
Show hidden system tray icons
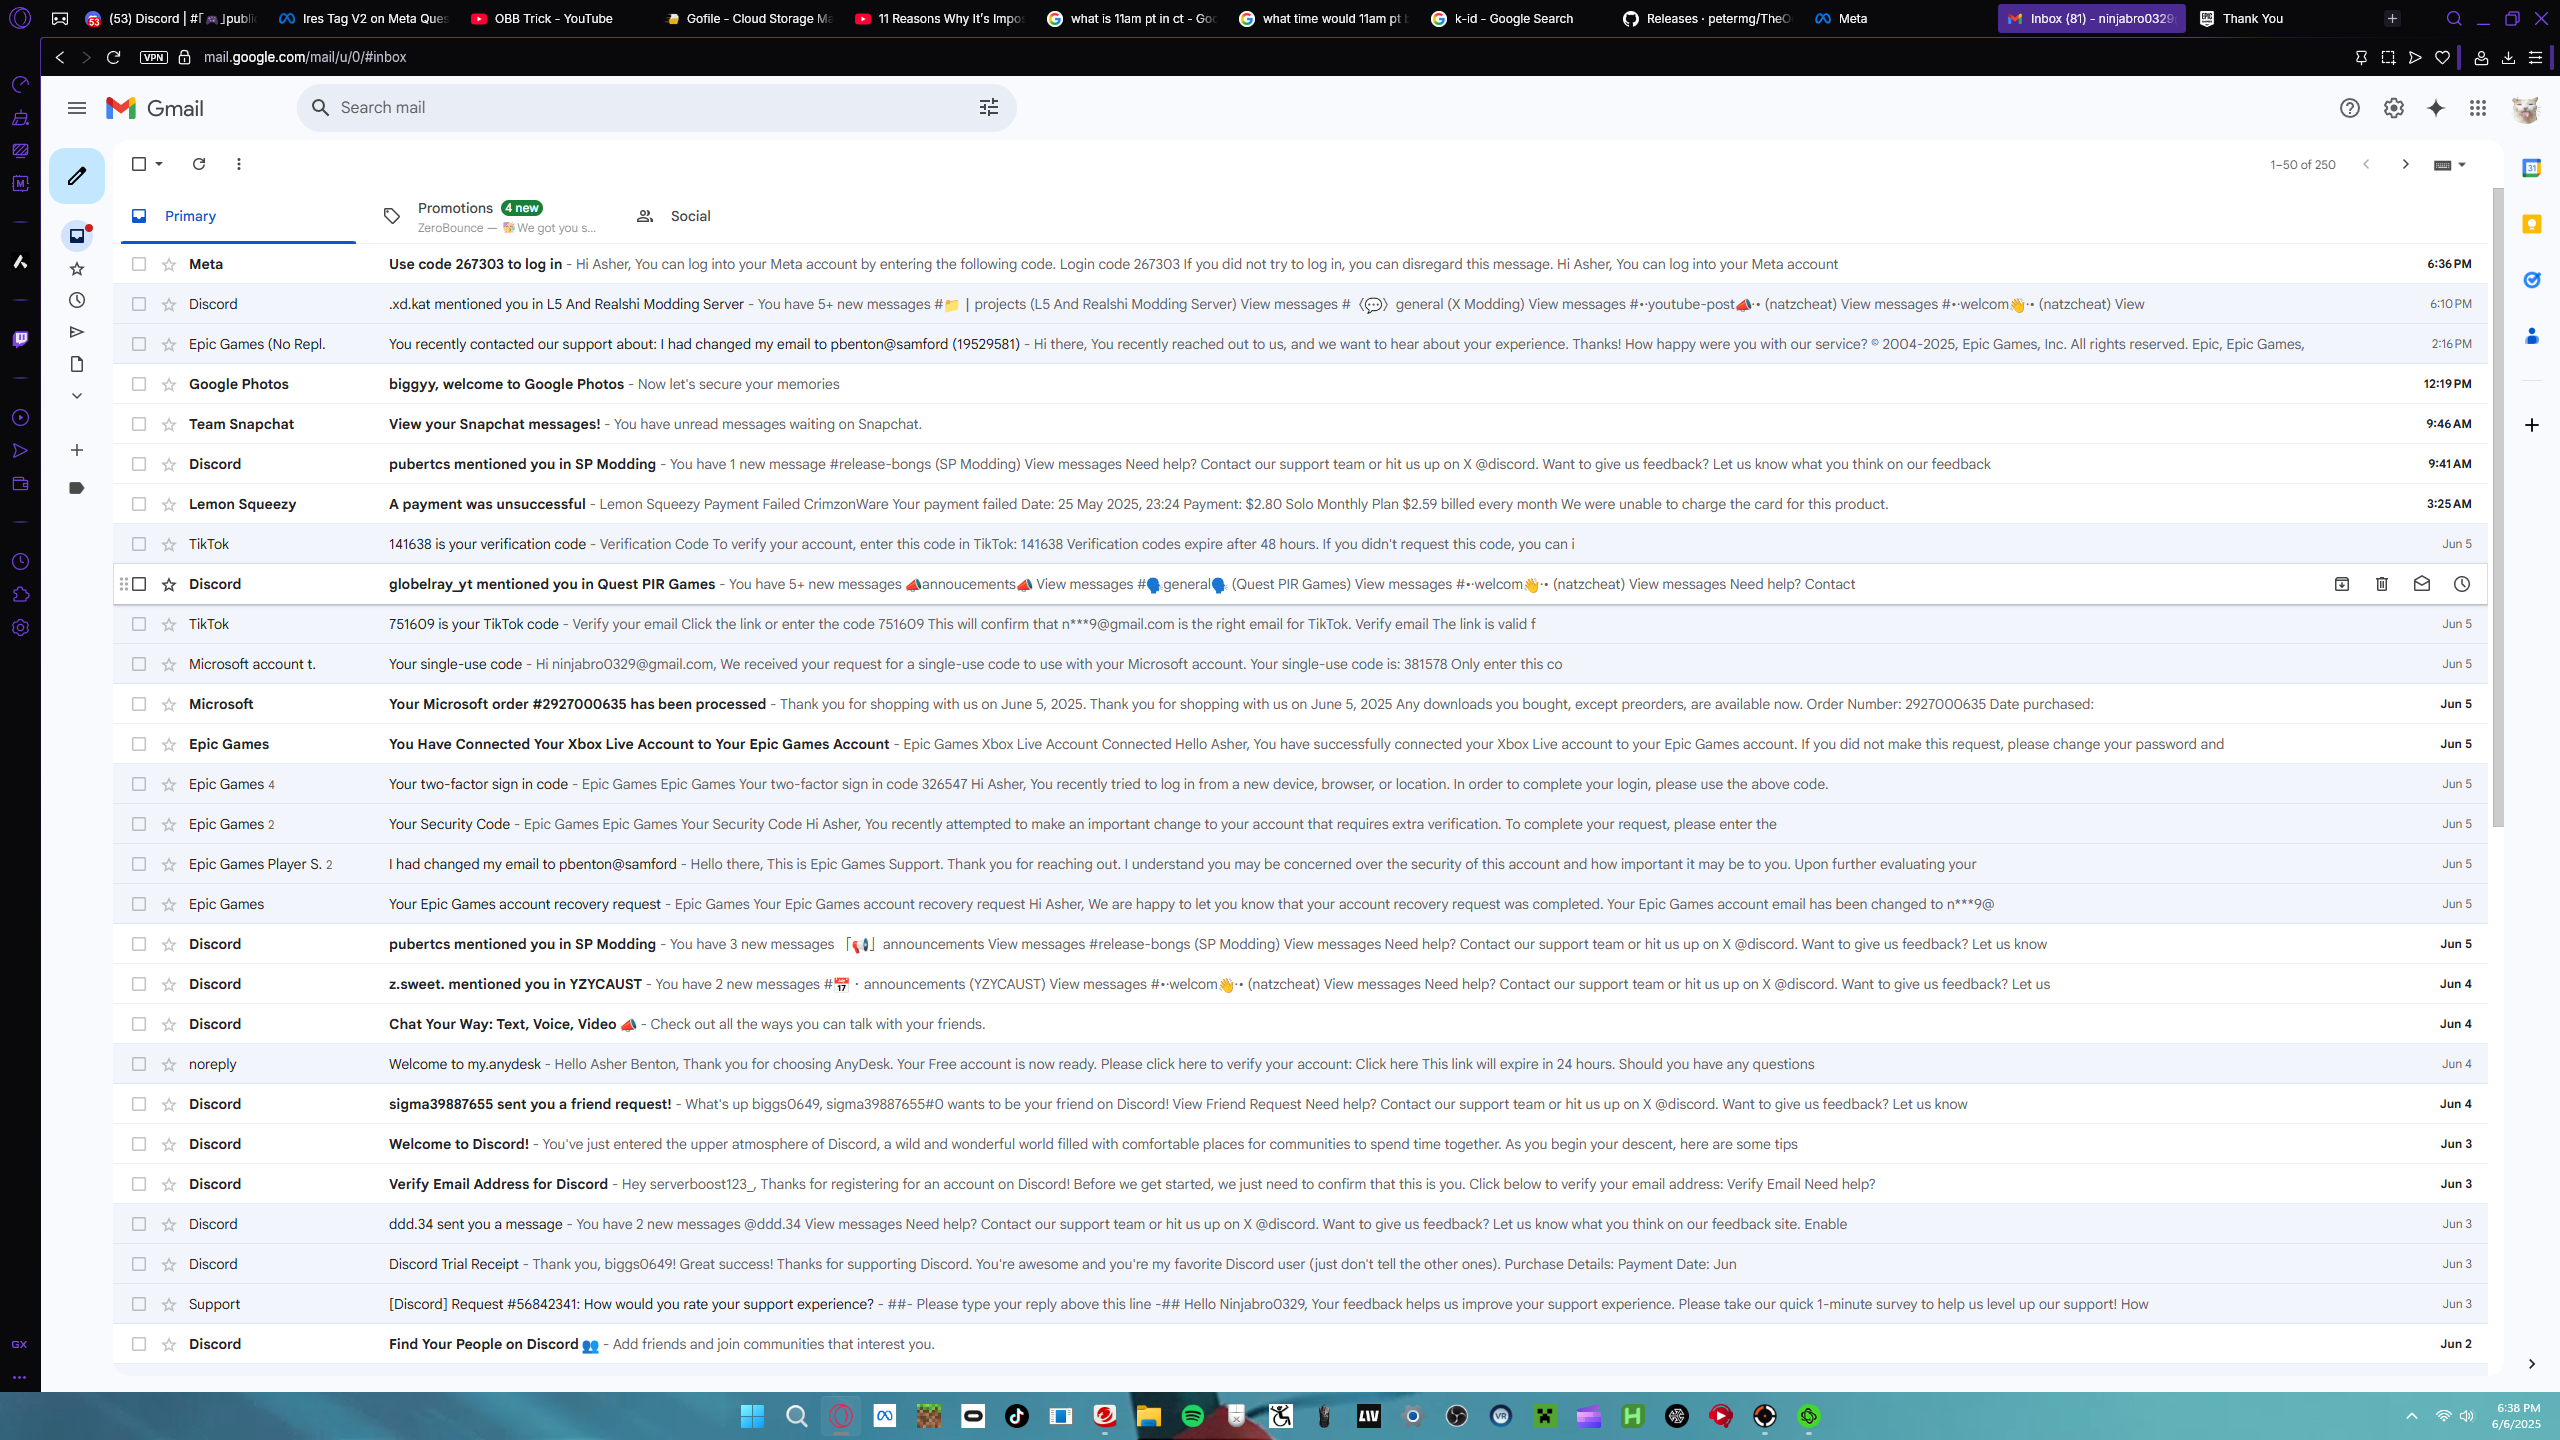coord(2412,1416)
